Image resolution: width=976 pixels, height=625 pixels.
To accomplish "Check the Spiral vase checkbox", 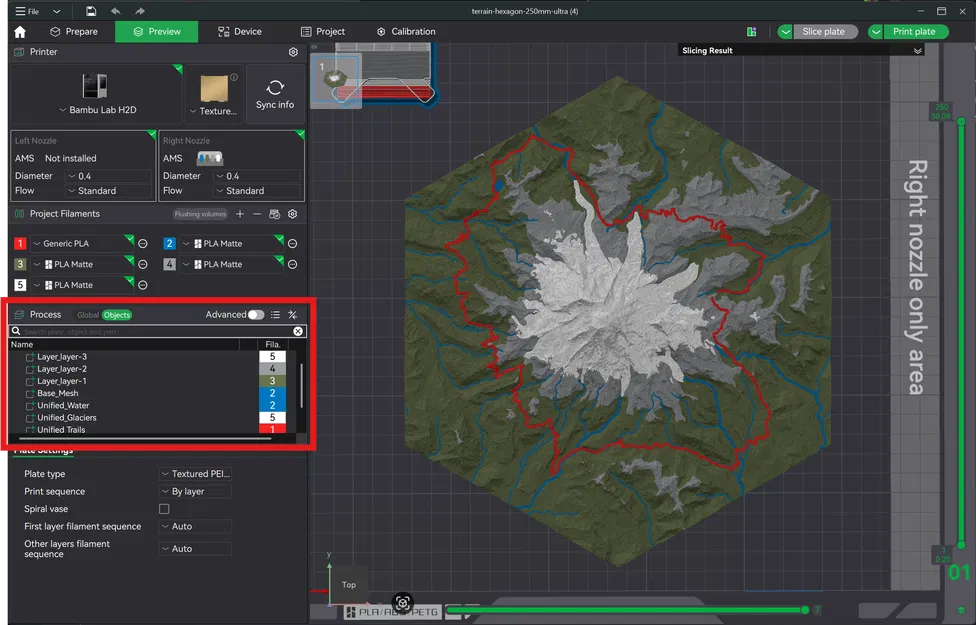I will click(163, 508).
